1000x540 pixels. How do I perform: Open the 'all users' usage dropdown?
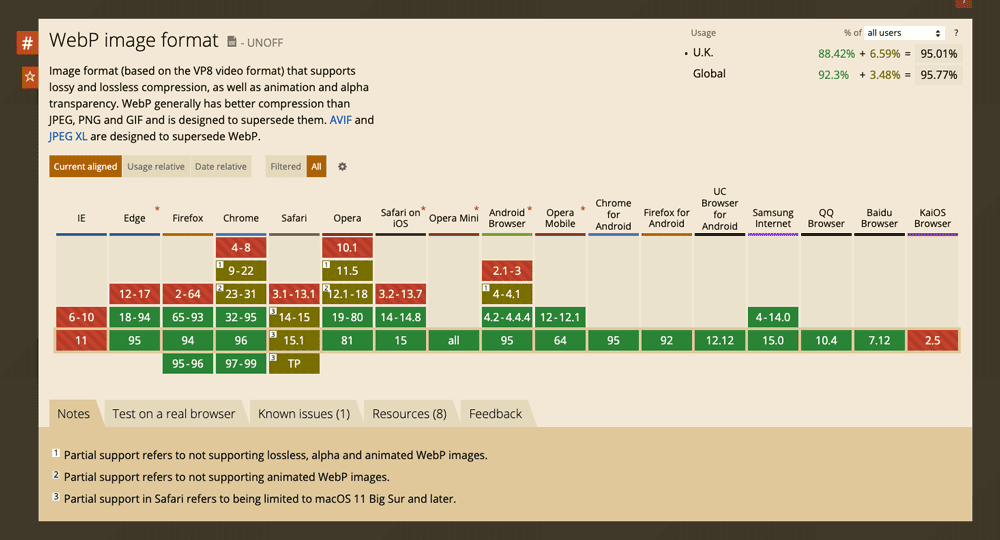coord(904,33)
